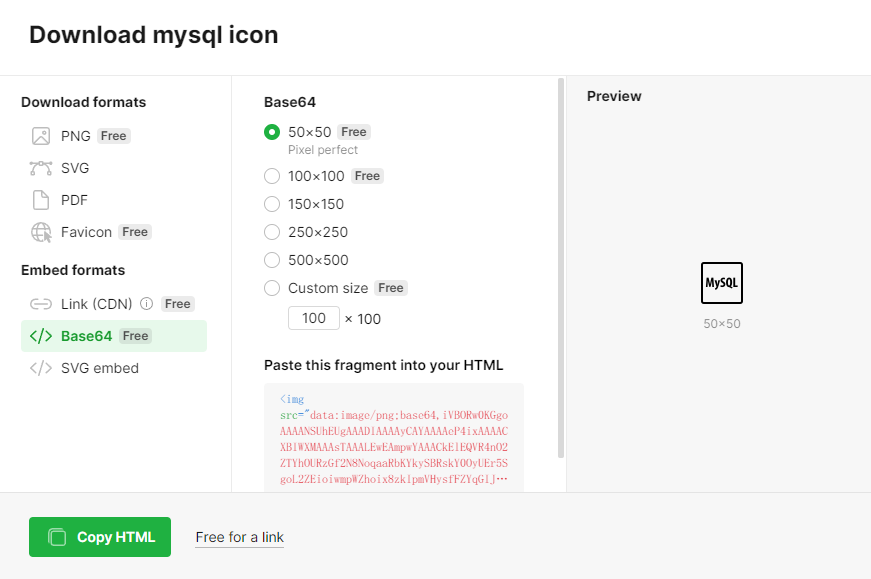Viewport: 871px width, 579px height.
Task: Choose the 250×250 size option
Action: (271, 232)
